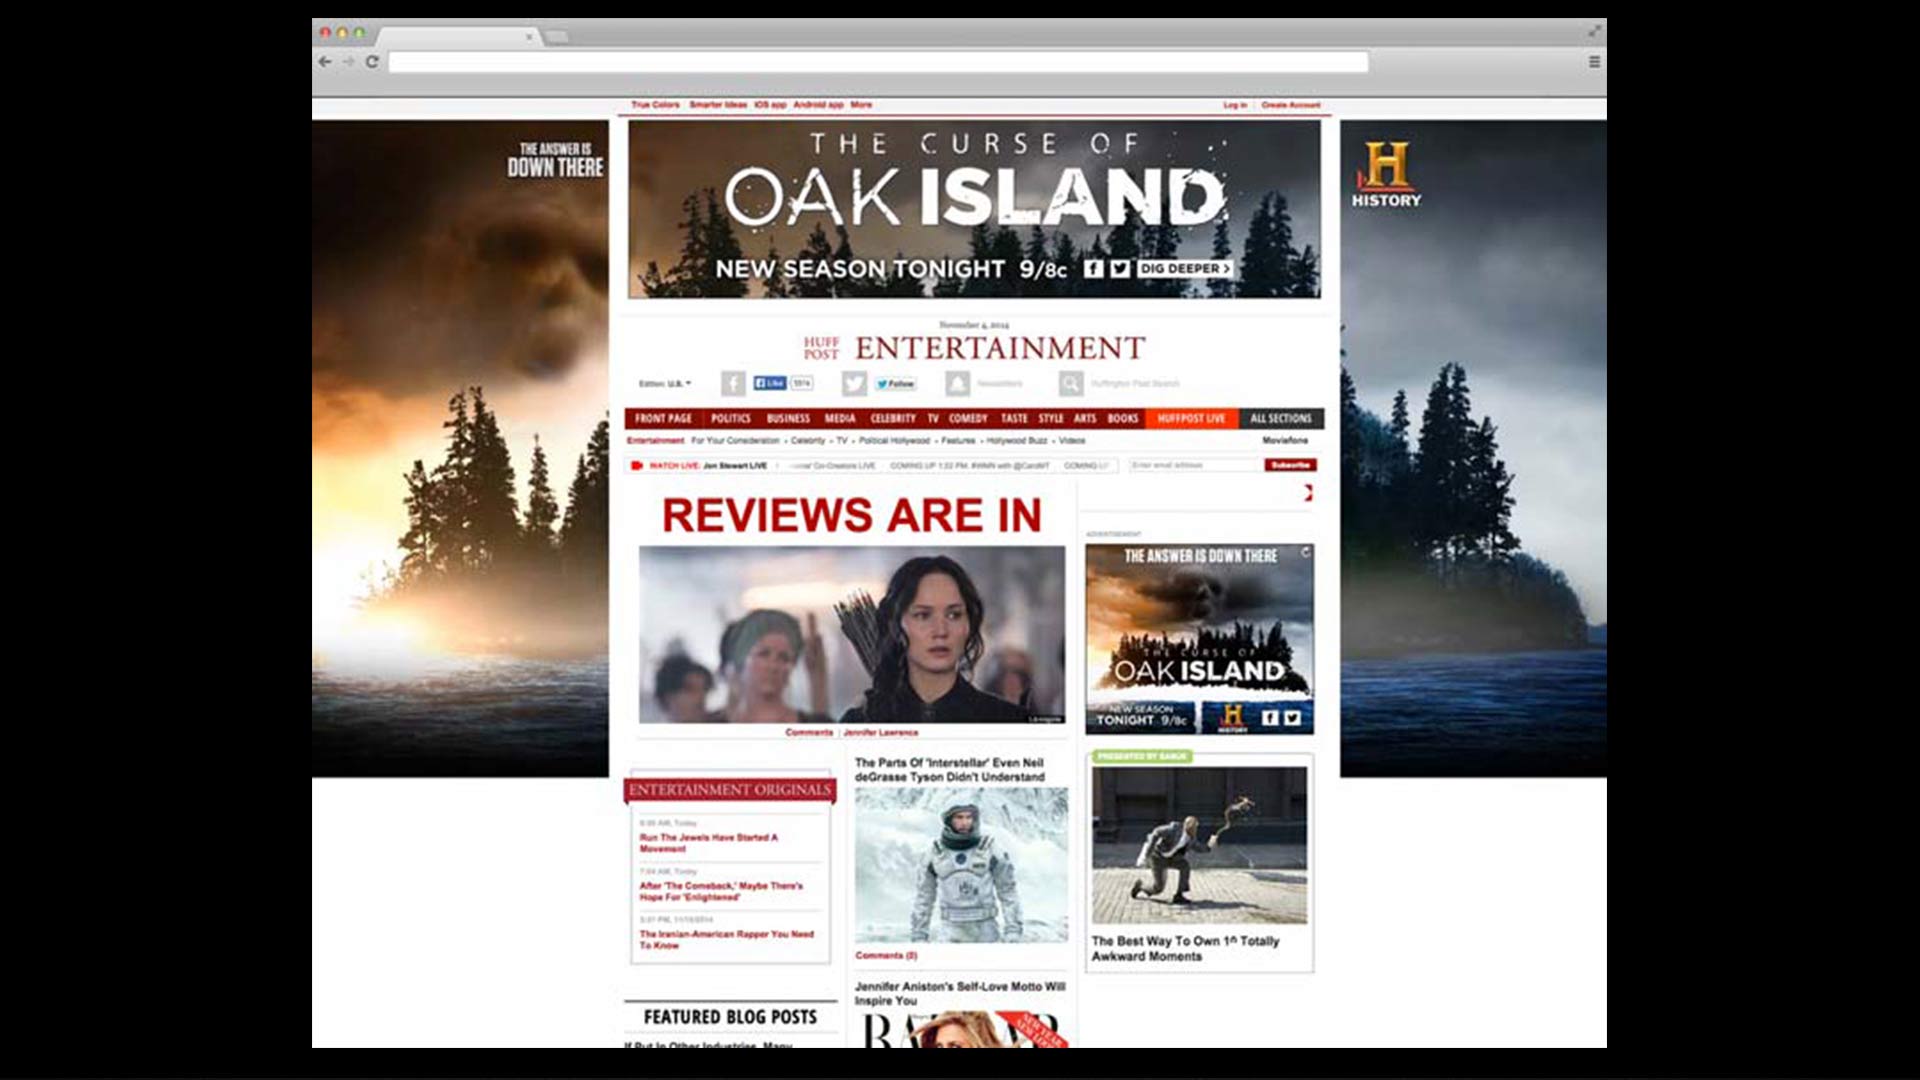The image size is (1920, 1080).
Task: Open the POLITICS section
Action: tap(731, 419)
